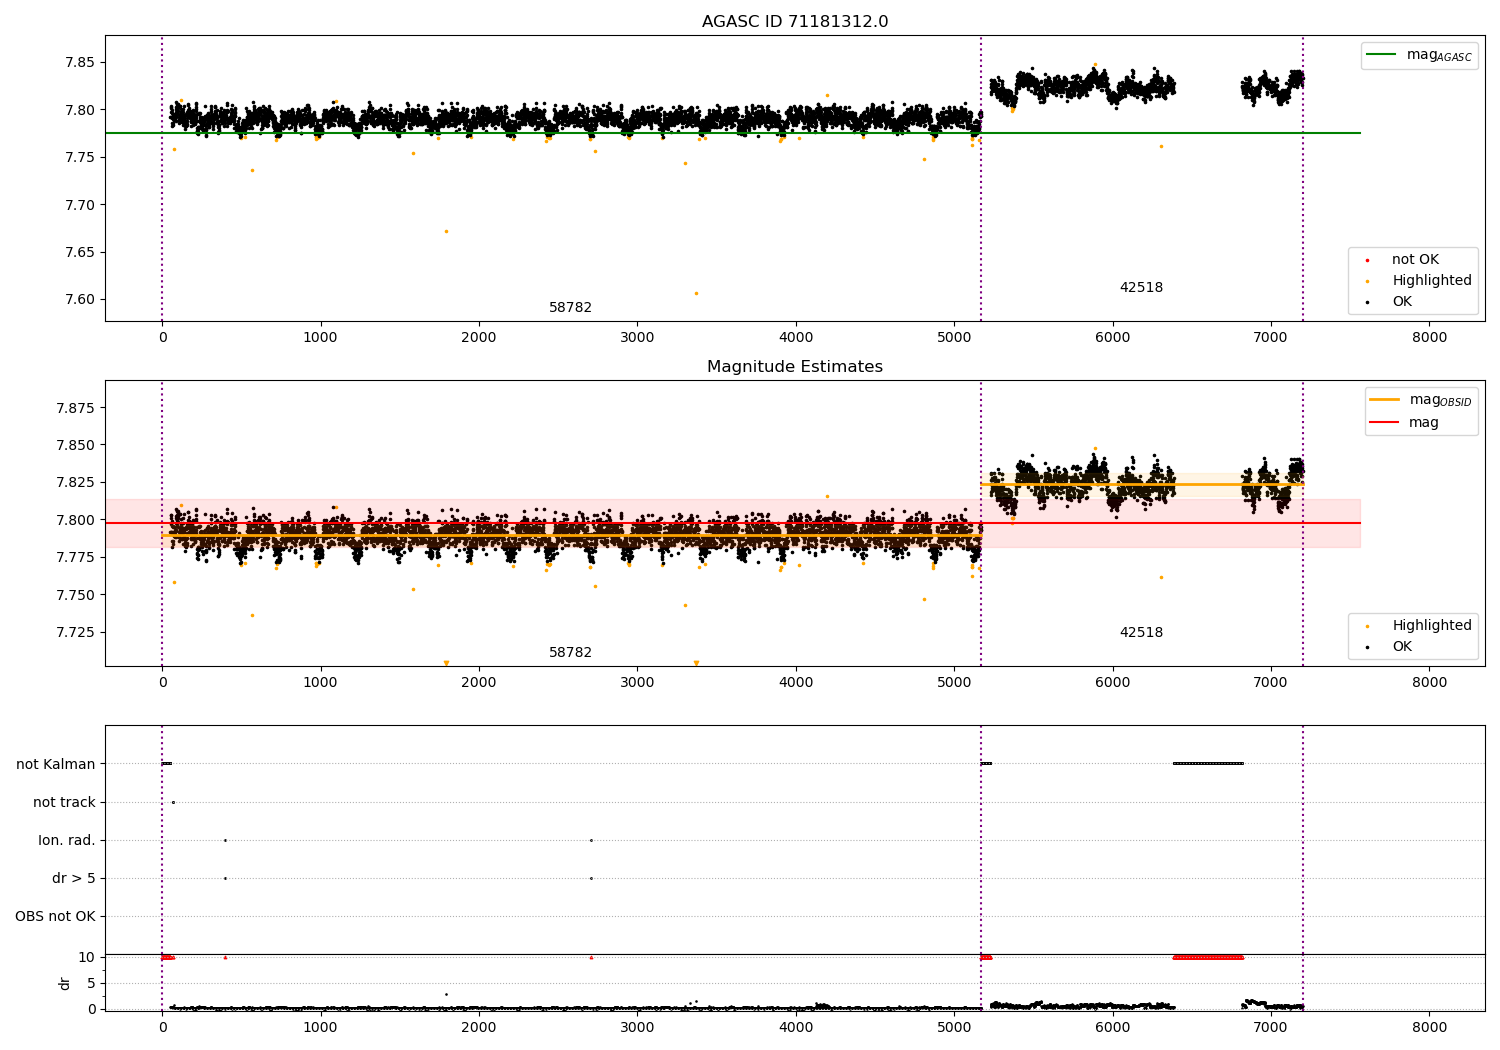Click the 7.750 y-axis tick in middle plot
The image size is (1500, 1050).
click(x=77, y=595)
